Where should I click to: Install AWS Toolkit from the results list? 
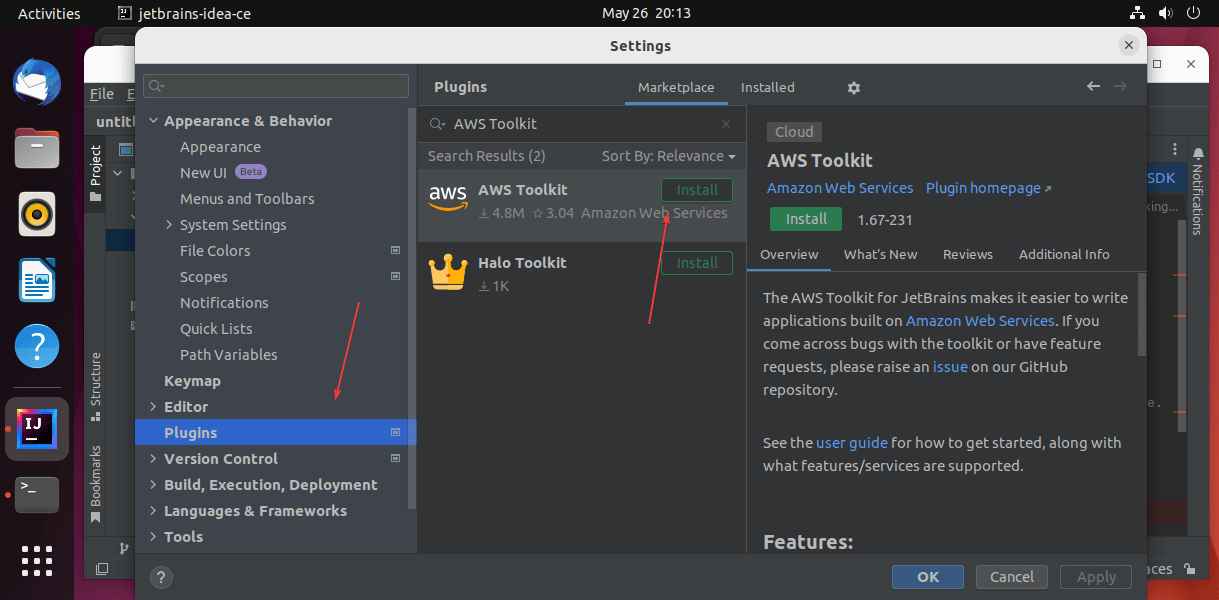click(x=697, y=190)
